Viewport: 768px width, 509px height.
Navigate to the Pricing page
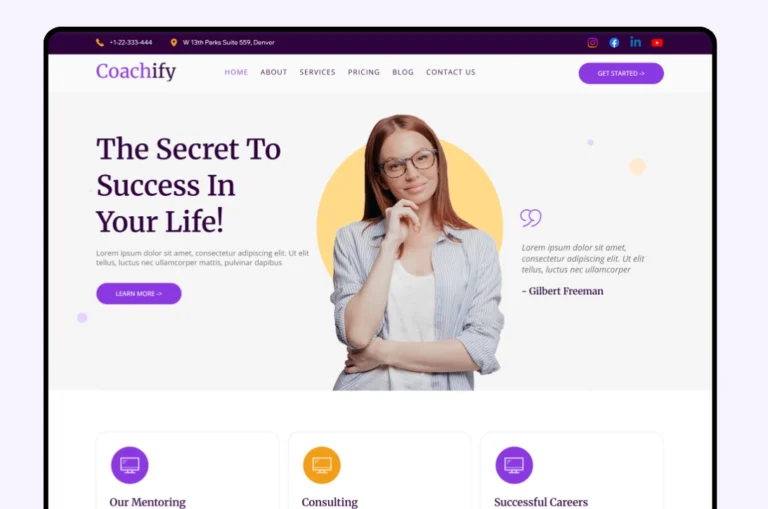pos(364,72)
